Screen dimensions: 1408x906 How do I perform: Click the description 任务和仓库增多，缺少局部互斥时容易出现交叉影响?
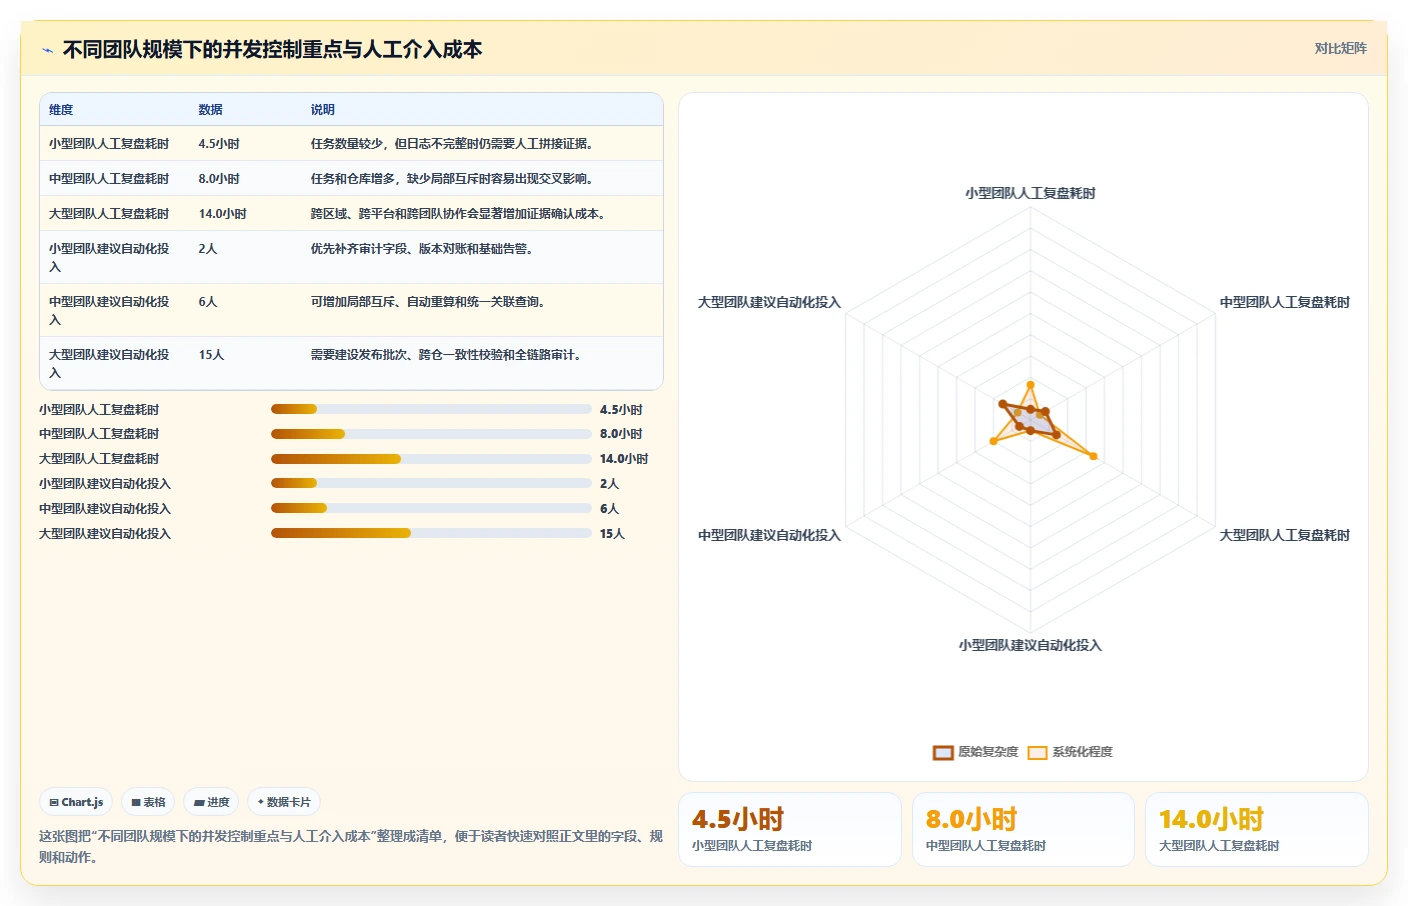[x=455, y=179]
